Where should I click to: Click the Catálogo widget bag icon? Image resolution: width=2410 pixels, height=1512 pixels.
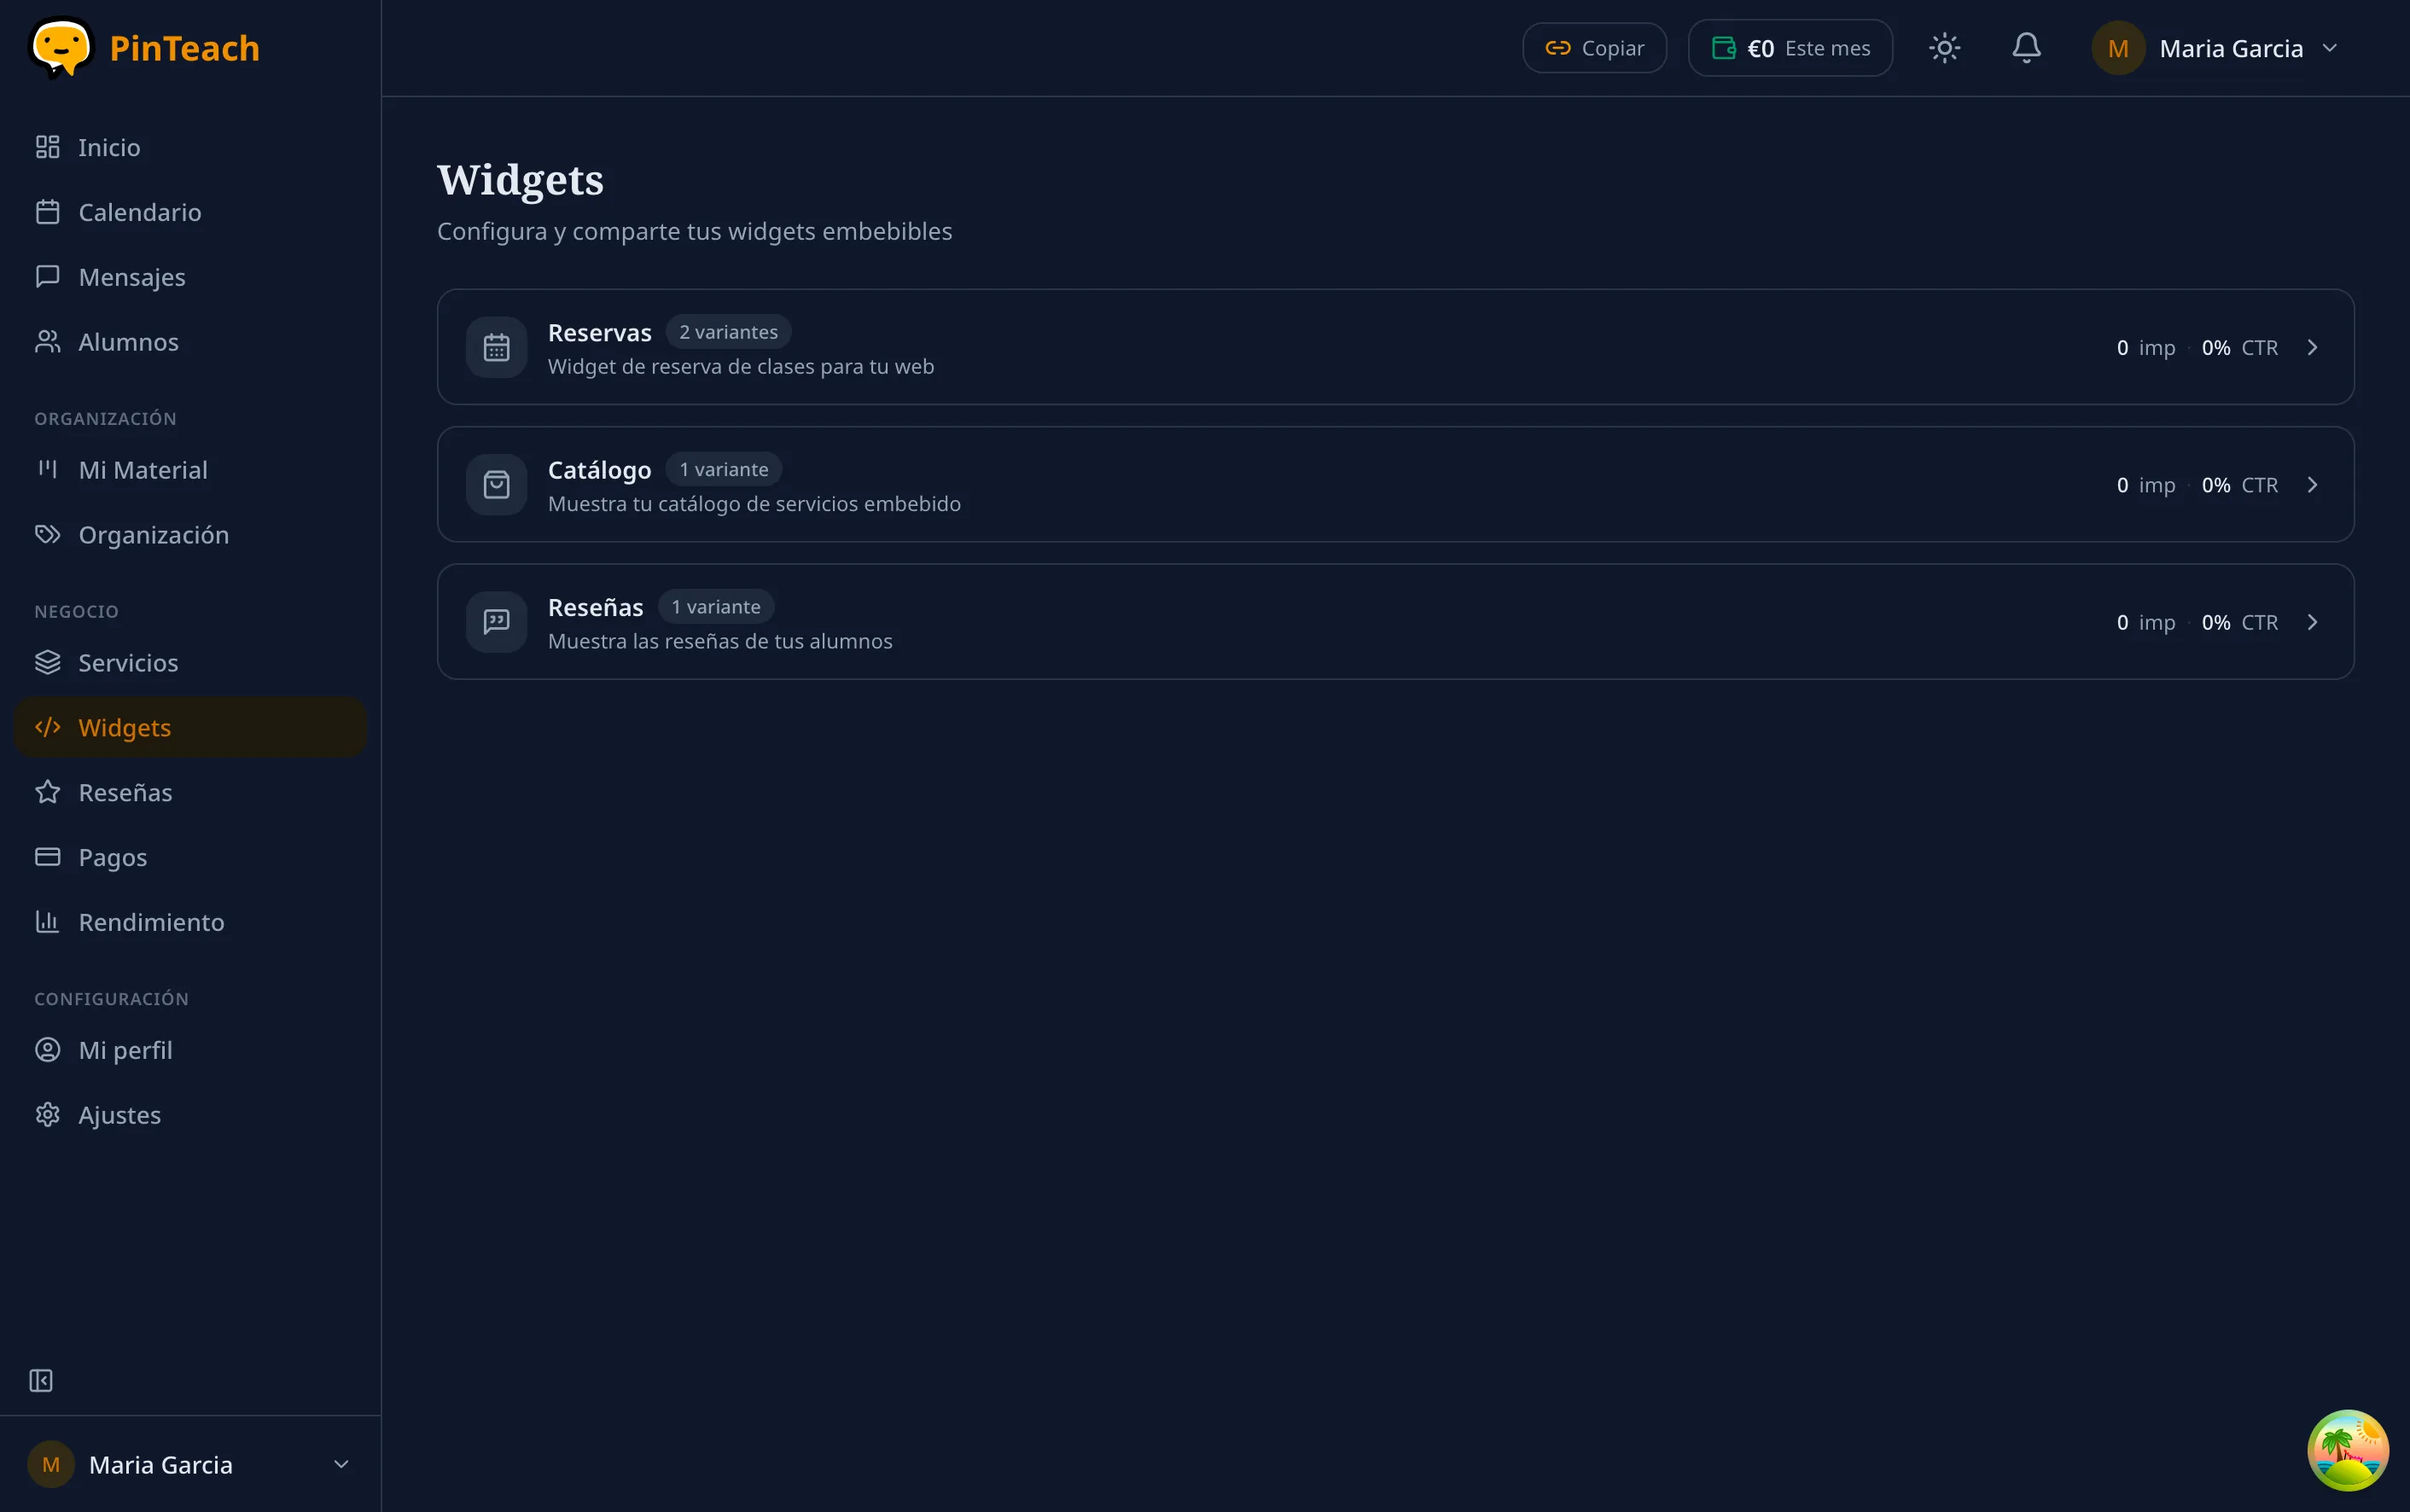pos(495,484)
